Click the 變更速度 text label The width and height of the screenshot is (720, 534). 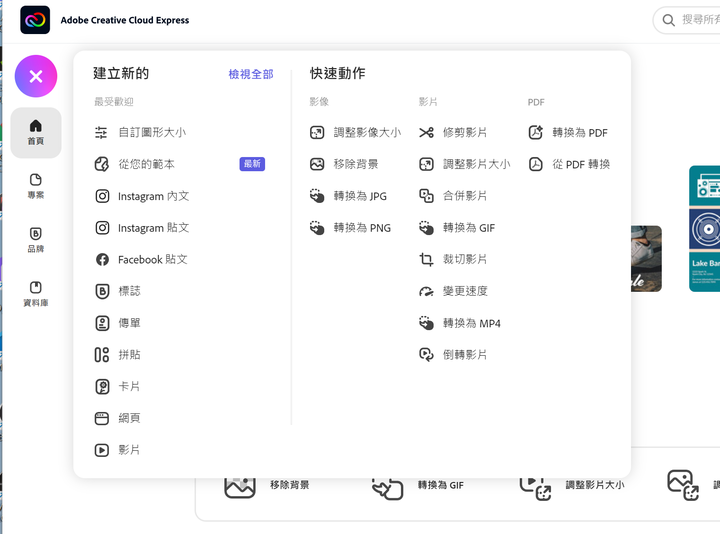[465, 291]
